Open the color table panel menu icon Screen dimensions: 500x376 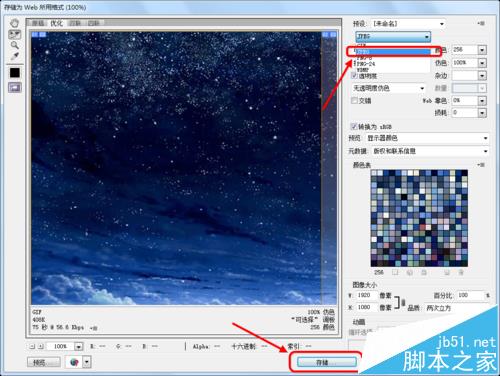coord(481,165)
